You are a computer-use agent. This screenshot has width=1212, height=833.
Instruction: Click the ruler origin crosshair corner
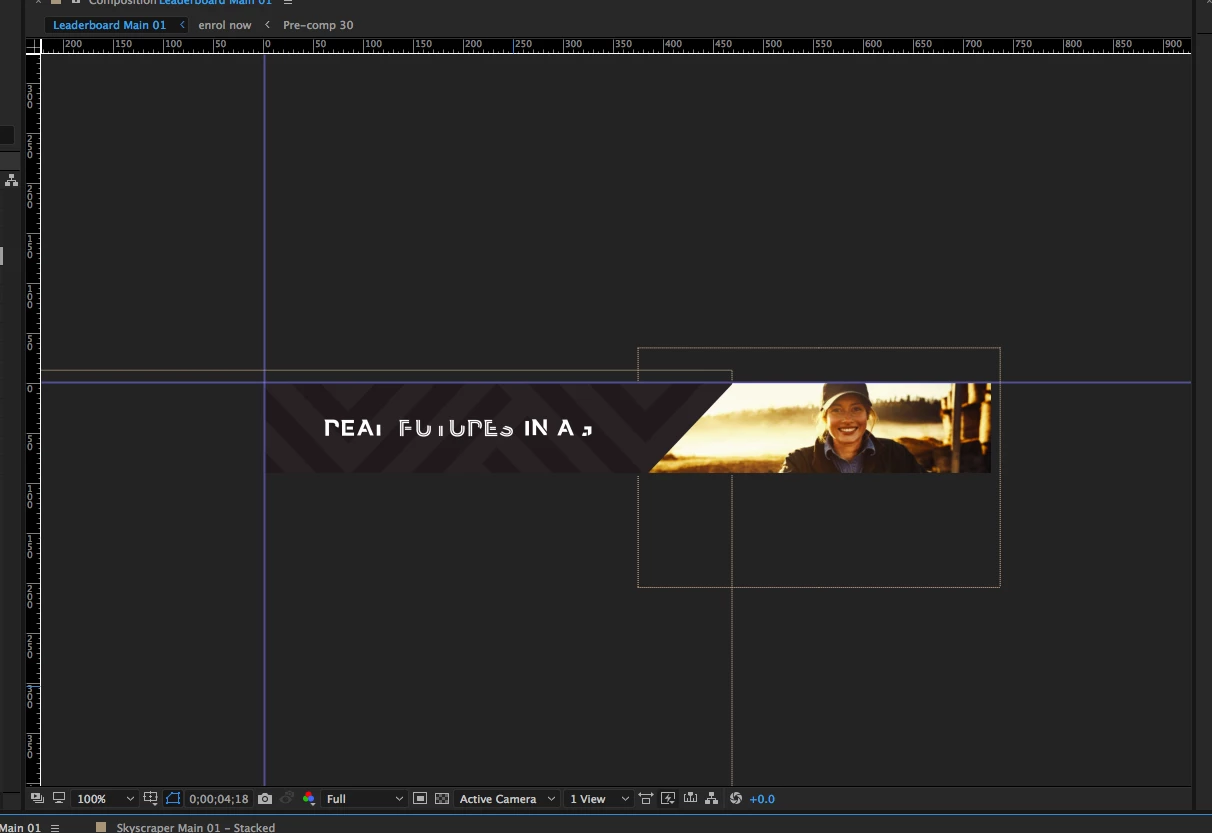[33, 45]
